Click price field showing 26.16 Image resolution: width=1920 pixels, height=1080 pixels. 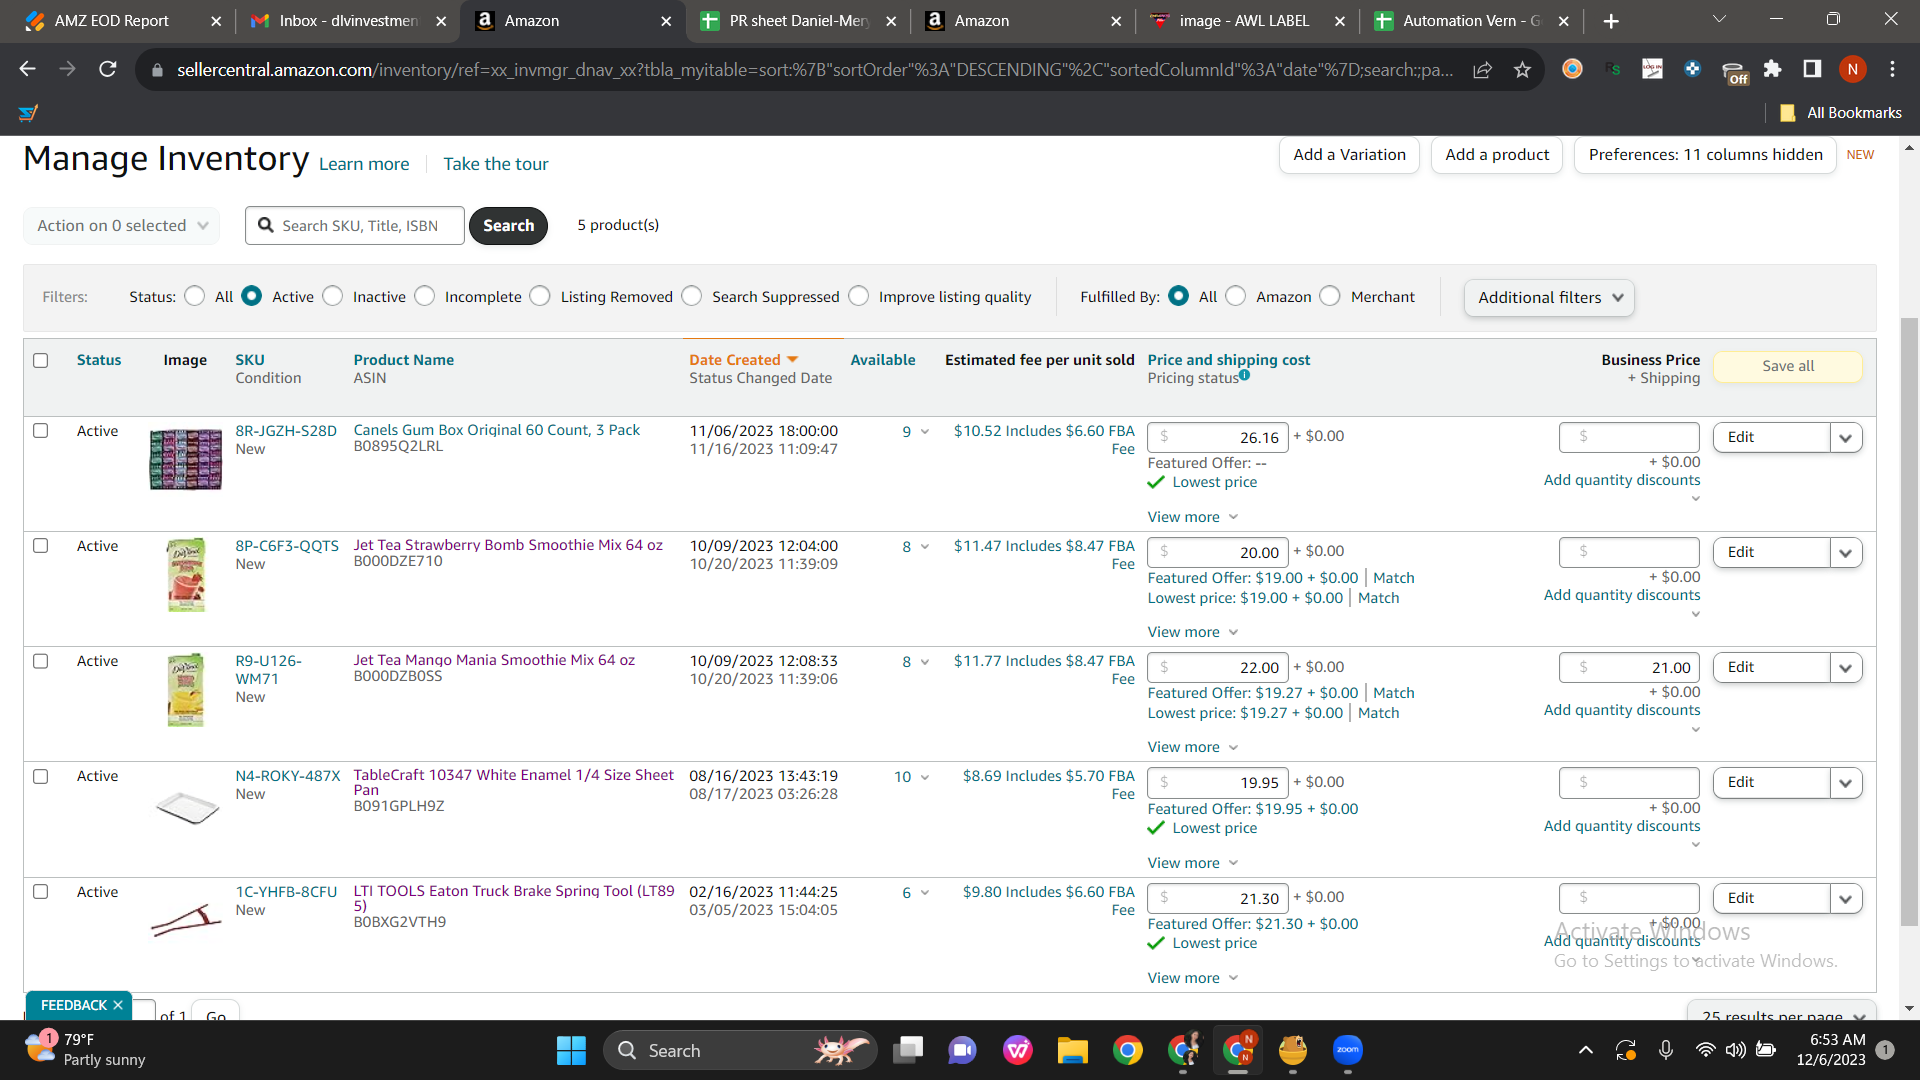click(1218, 437)
